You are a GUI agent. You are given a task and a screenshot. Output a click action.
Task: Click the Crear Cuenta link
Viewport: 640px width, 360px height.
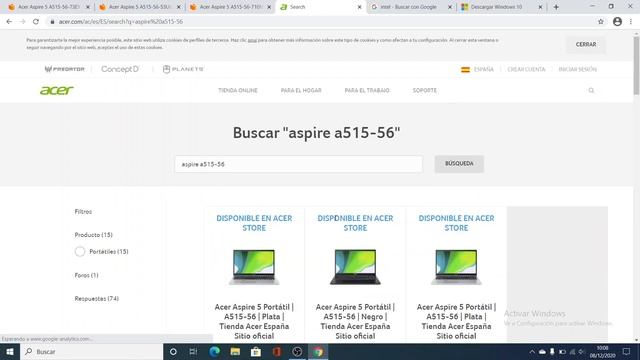pyautogui.click(x=526, y=69)
